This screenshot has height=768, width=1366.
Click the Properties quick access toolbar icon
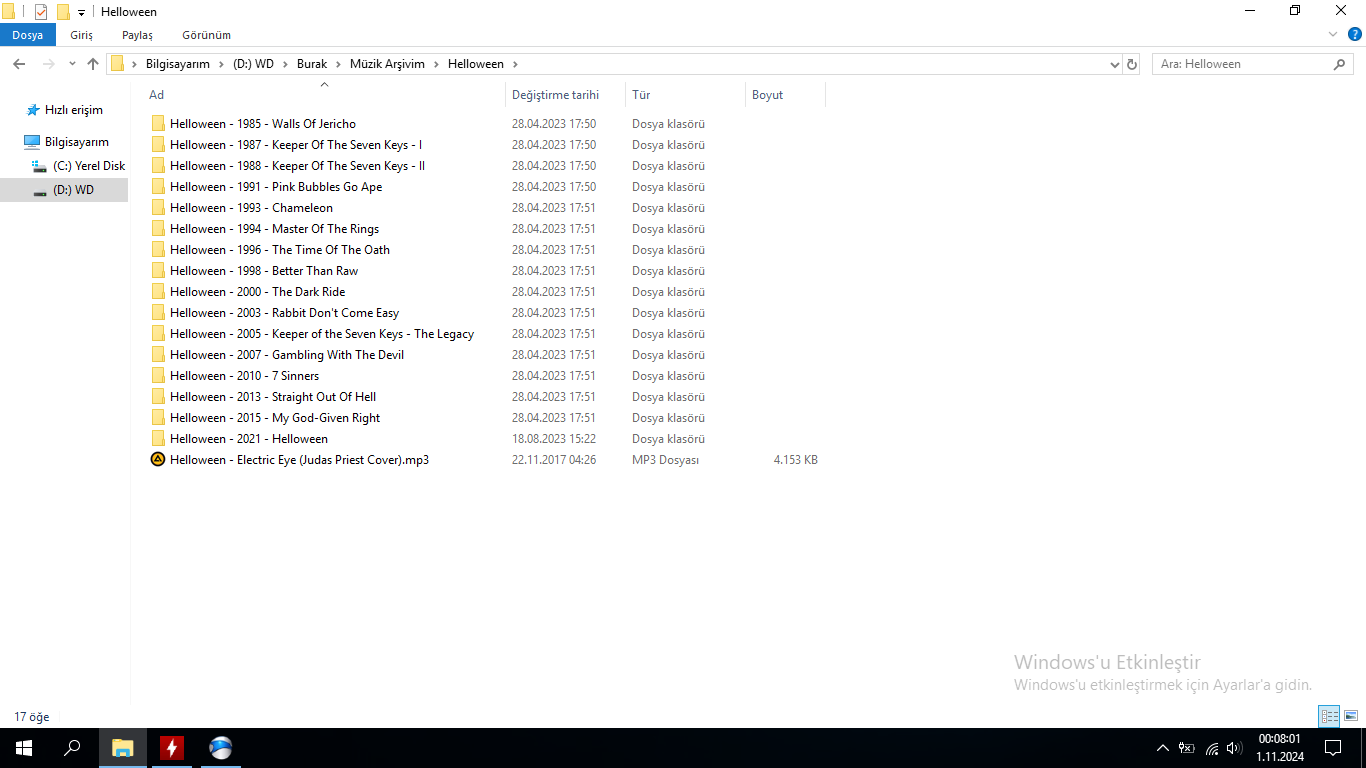(41, 12)
